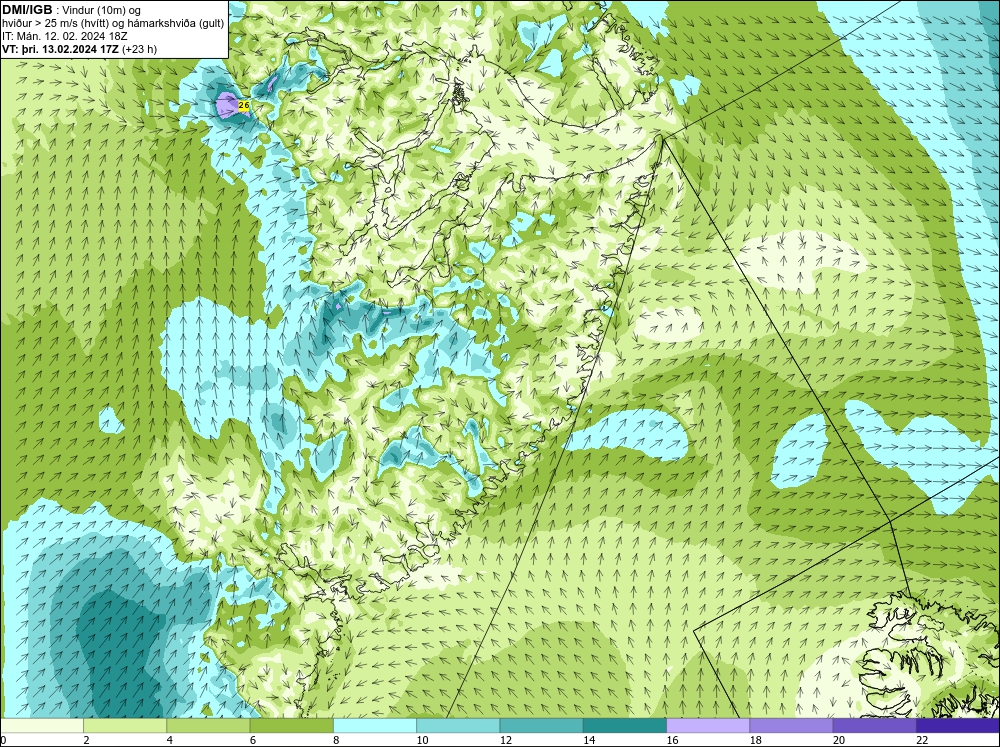Click the 'IT: Mán. 12. 02. 2024 18Z' line
The image size is (1000, 747).
(65, 36)
